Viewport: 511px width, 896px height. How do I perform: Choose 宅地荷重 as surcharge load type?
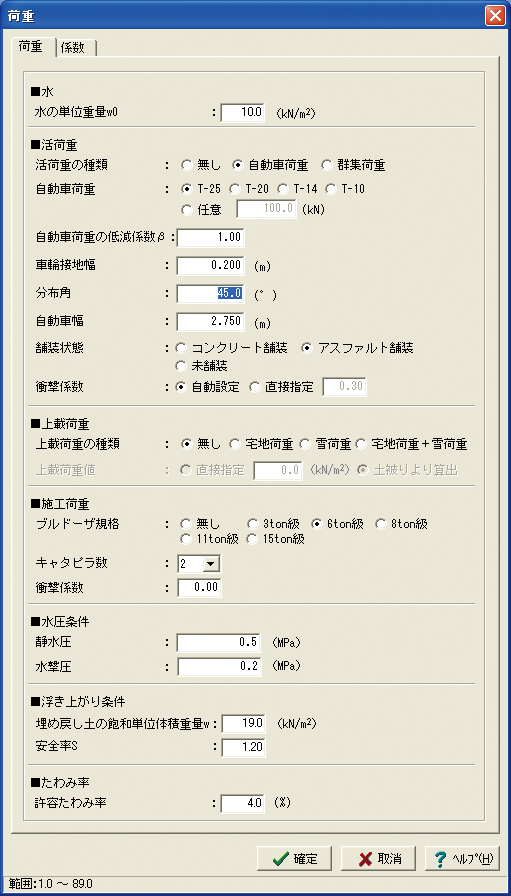click(x=261, y=444)
